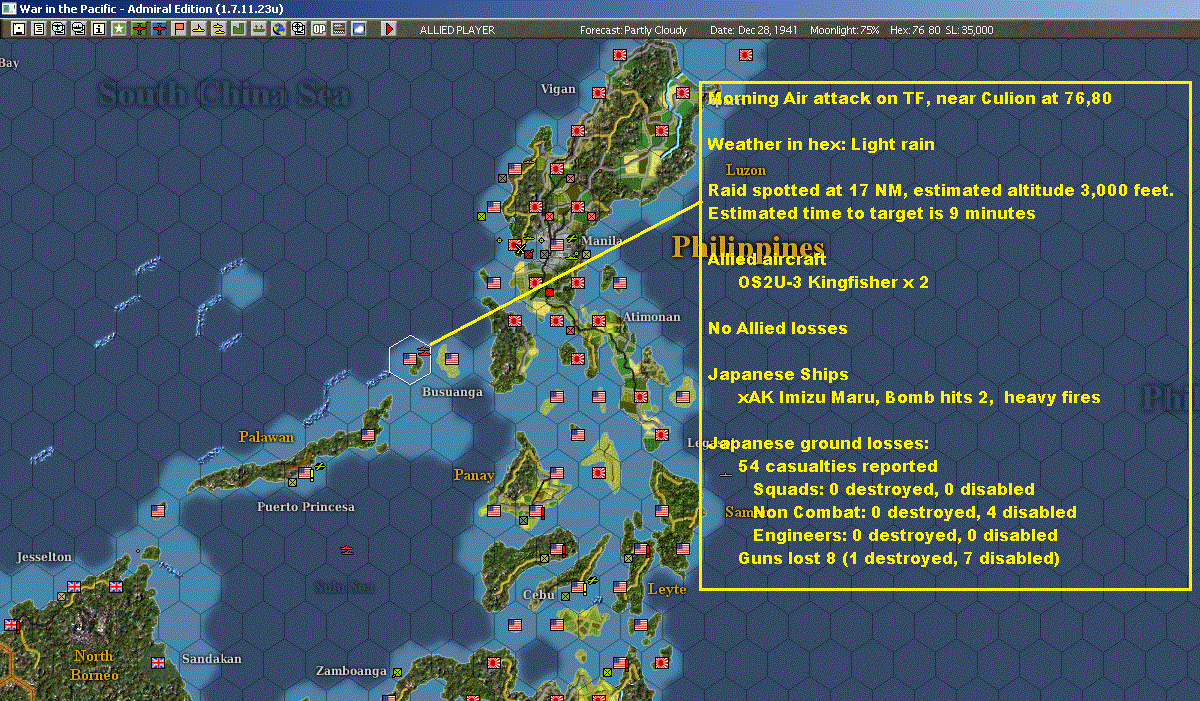This screenshot has width=1200, height=701.
Task: Click the 'Puerto Princesa' map label
Action: click(x=306, y=507)
